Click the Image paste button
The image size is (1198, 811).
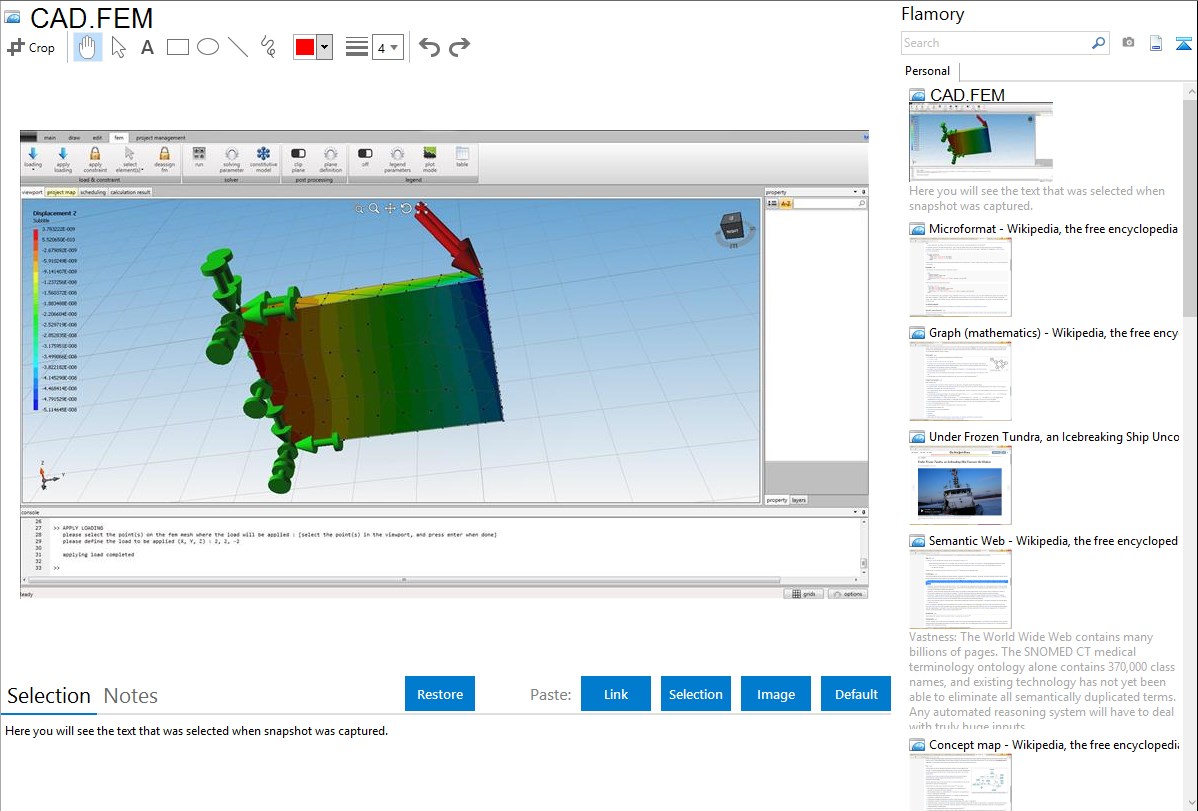click(776, 694)
